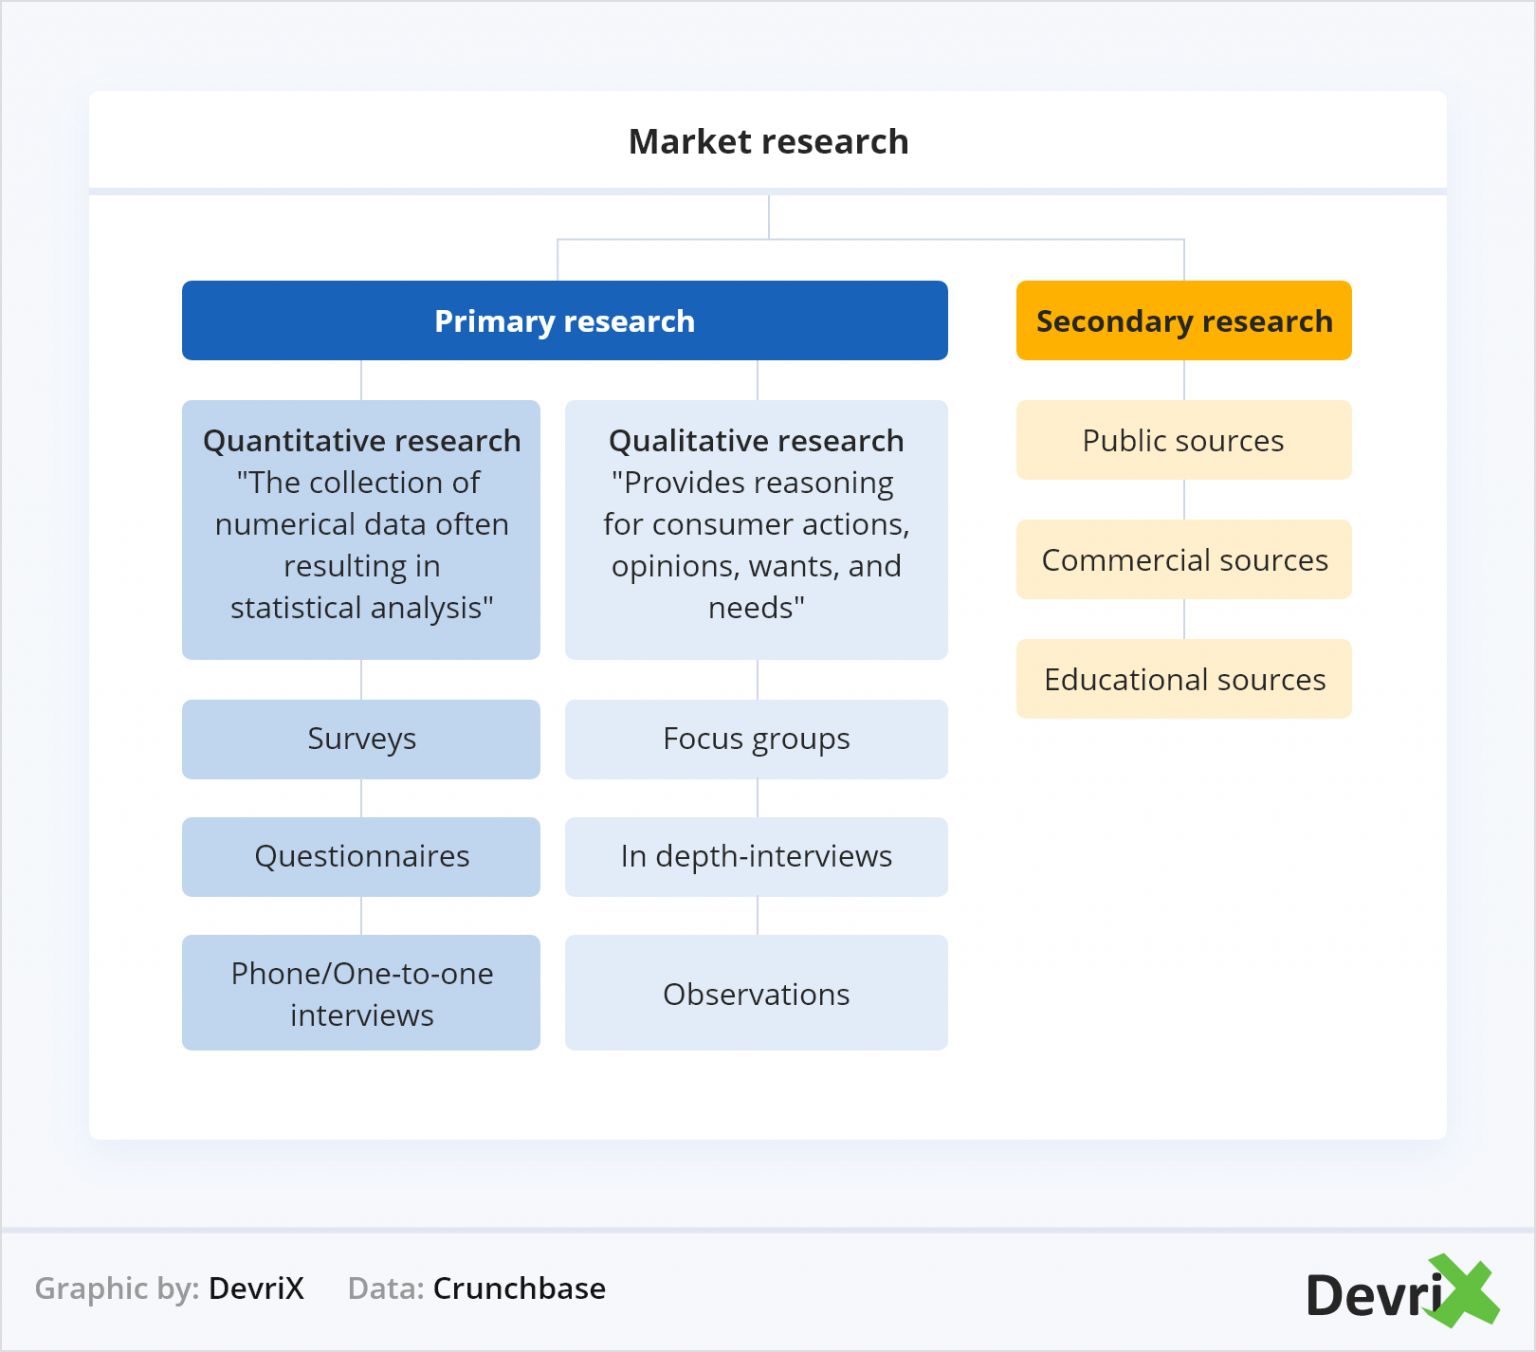Click the Market research title
This screenshot has height=1352, width=1536.
click(768, 141)
